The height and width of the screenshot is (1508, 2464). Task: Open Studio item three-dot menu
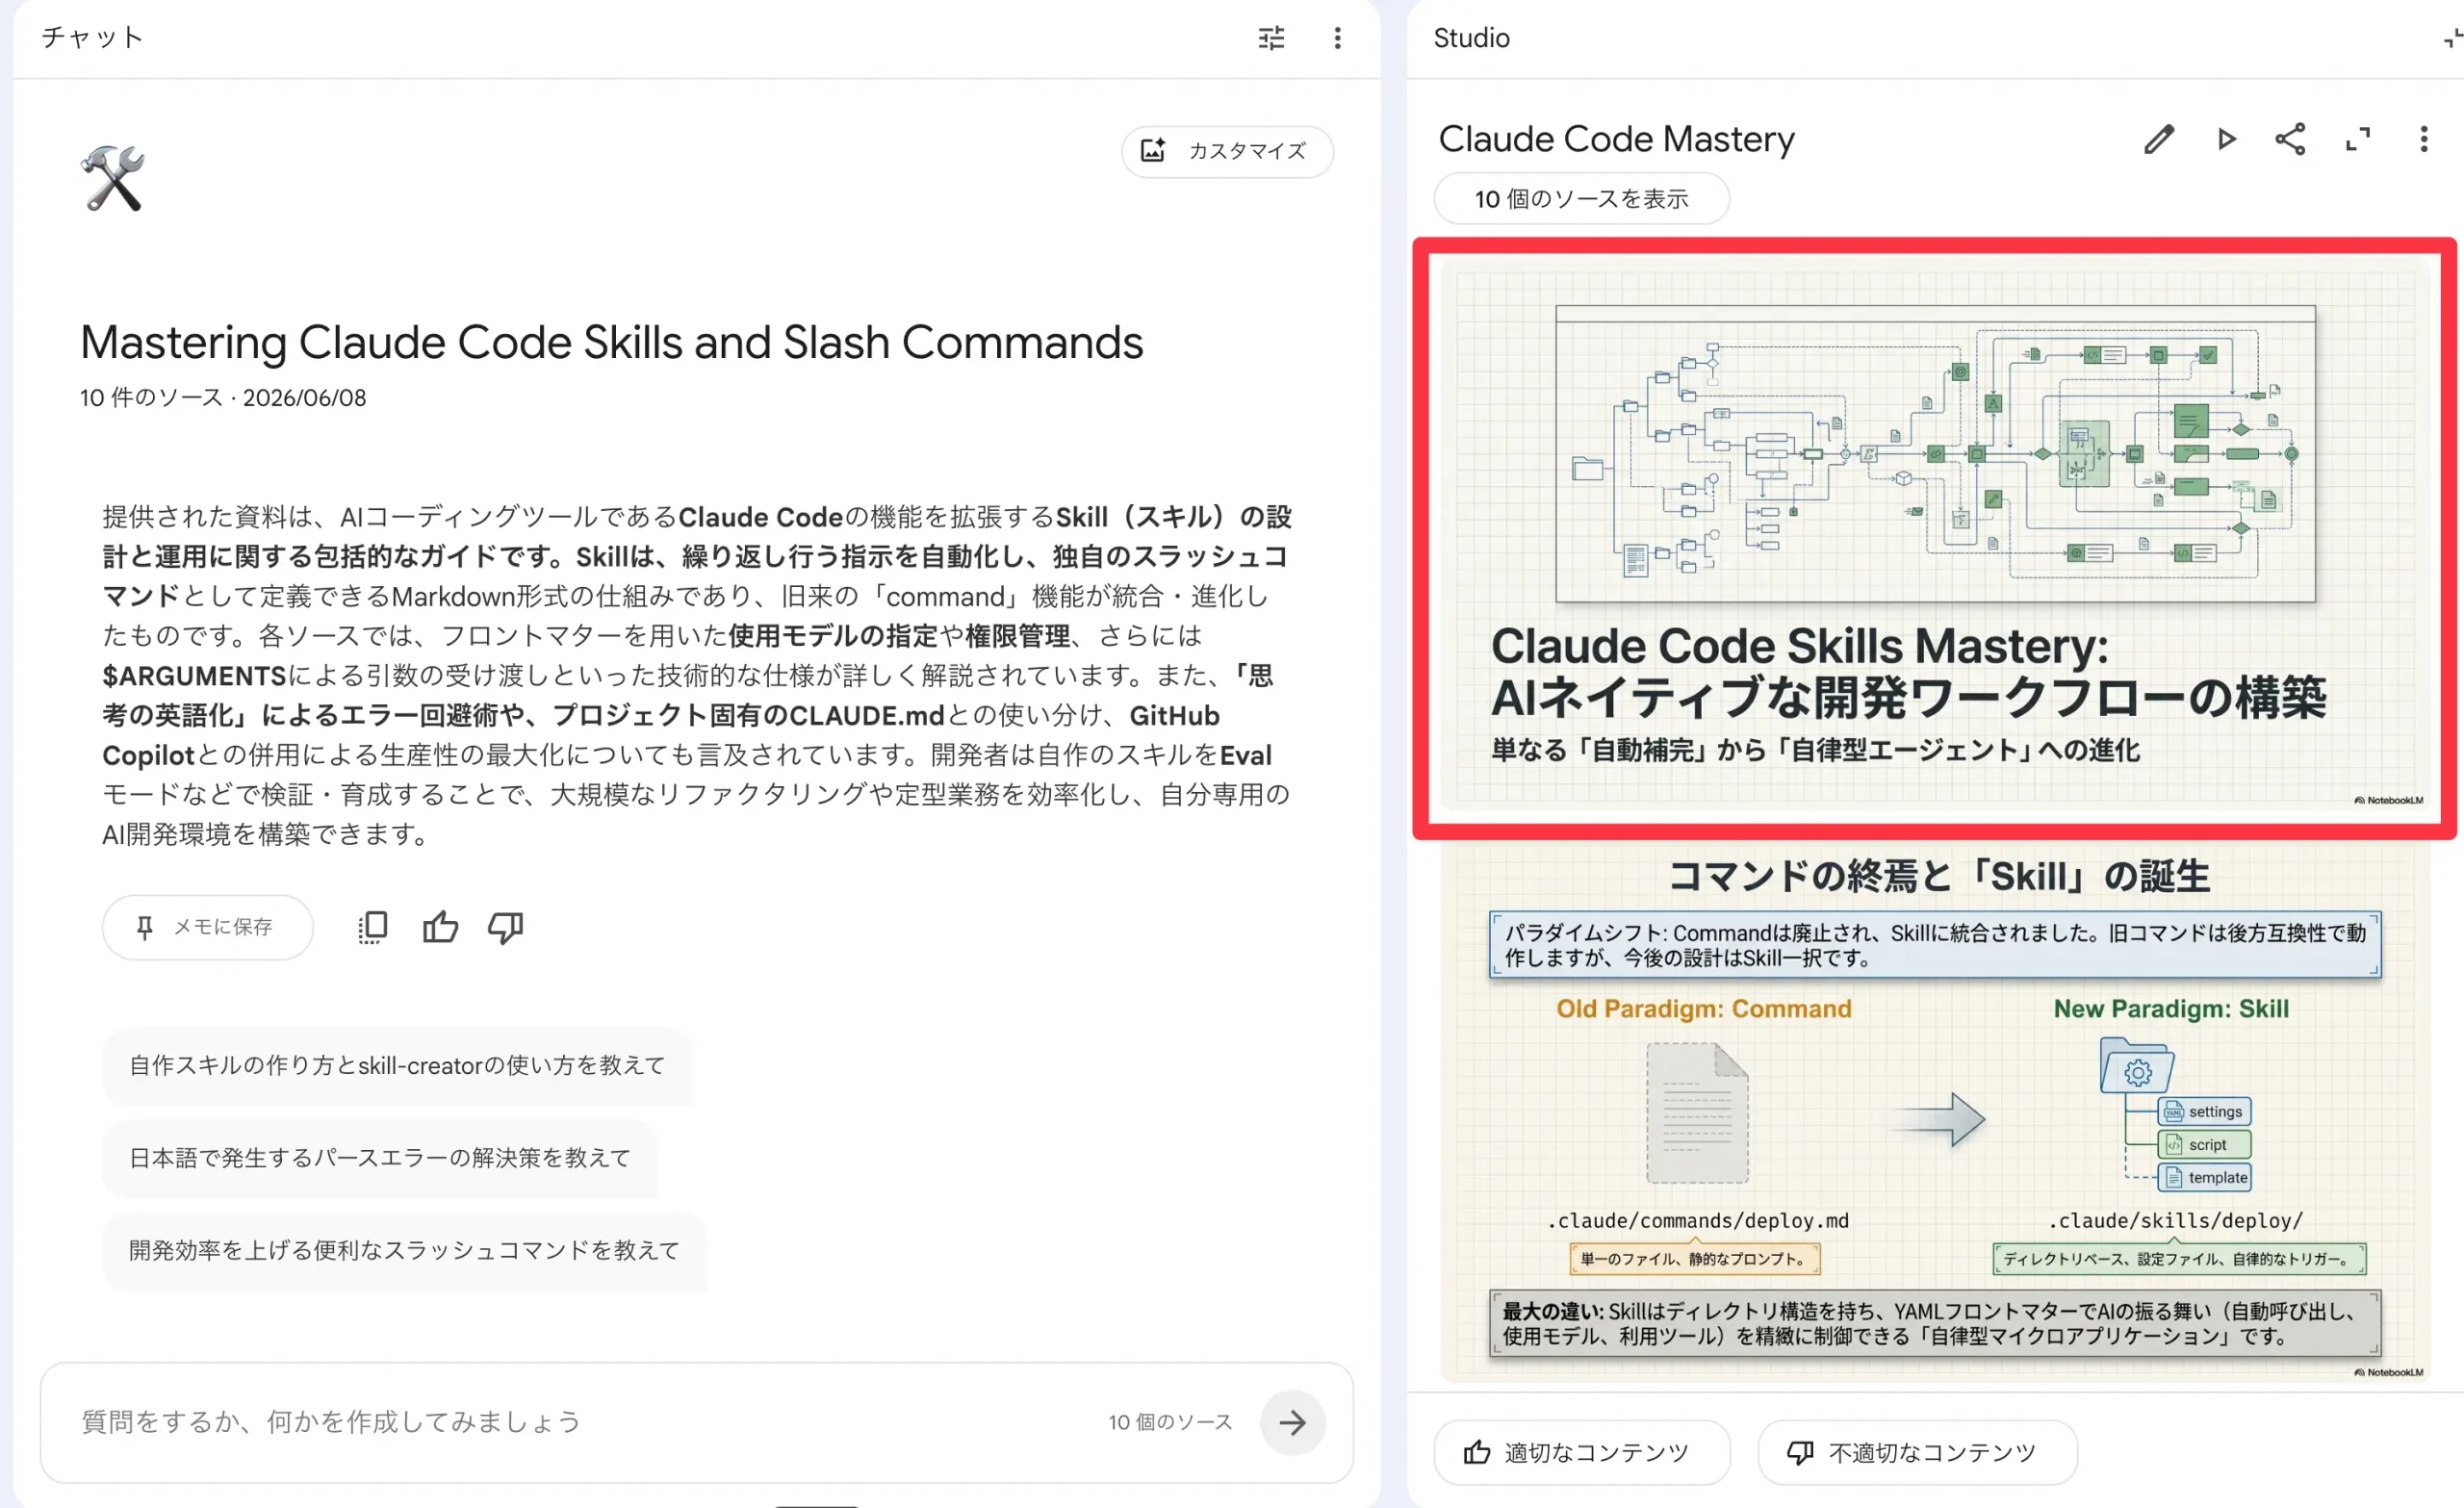click(2423, 139)
